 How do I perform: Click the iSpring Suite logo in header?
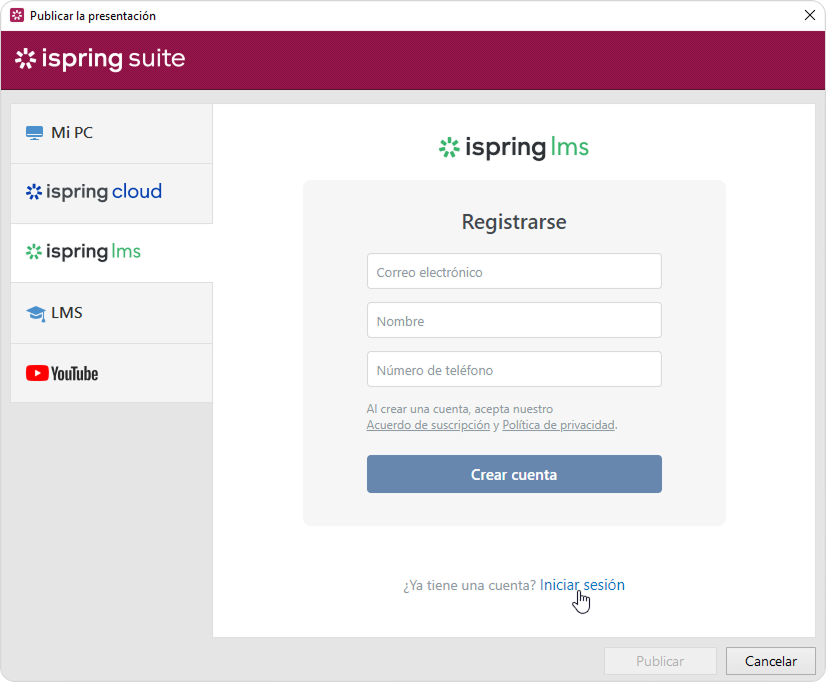pos(100,59)
